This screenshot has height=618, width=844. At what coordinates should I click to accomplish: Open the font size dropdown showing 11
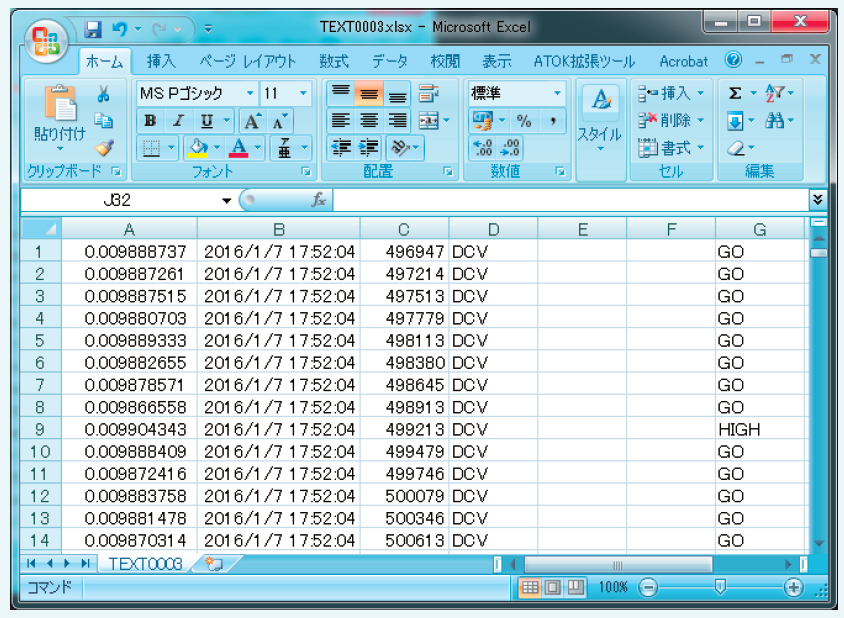pos(303,93)
